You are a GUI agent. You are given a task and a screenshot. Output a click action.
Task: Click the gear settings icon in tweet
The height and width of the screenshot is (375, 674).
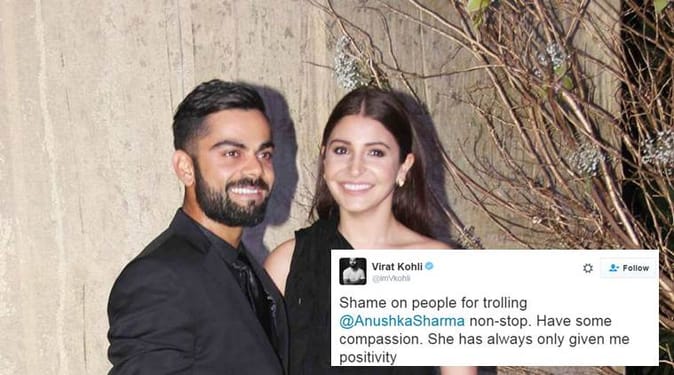tap(588, 268)
